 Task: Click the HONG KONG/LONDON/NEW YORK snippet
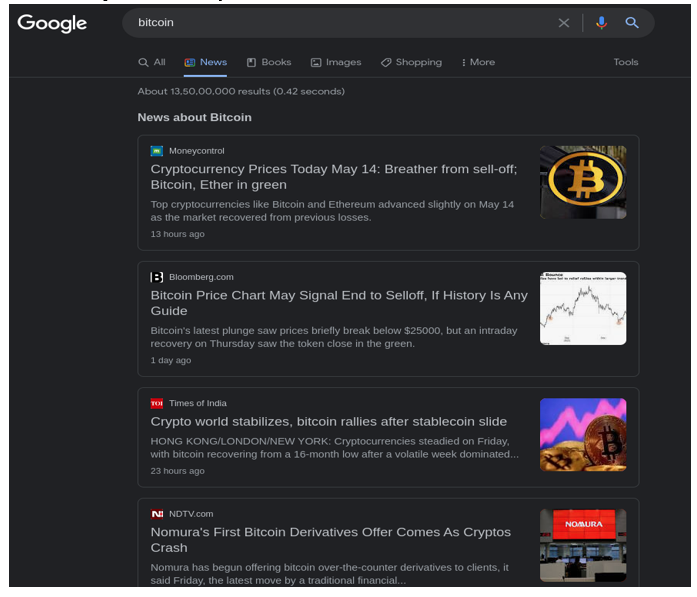[x=334, y=448]
